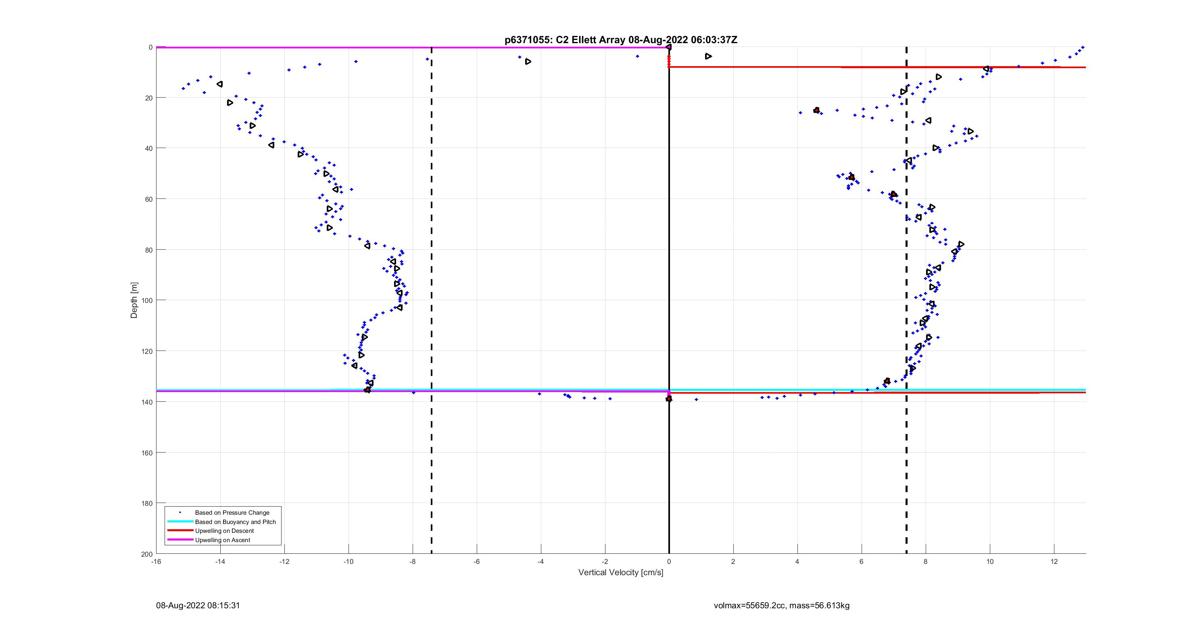Image resolution: width=1200 pixels, height=622 pixels.
Task: Click the velocity axis tick label '0'
Action: (669, 562)
